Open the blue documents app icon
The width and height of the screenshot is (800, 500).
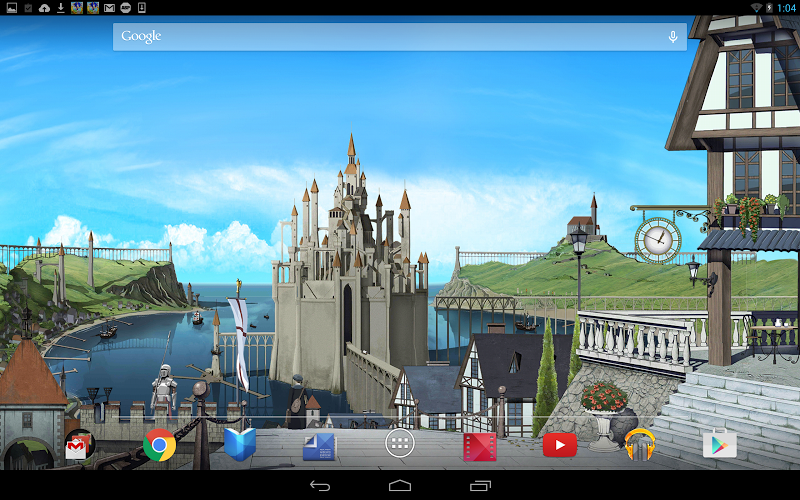coord(319,446)
